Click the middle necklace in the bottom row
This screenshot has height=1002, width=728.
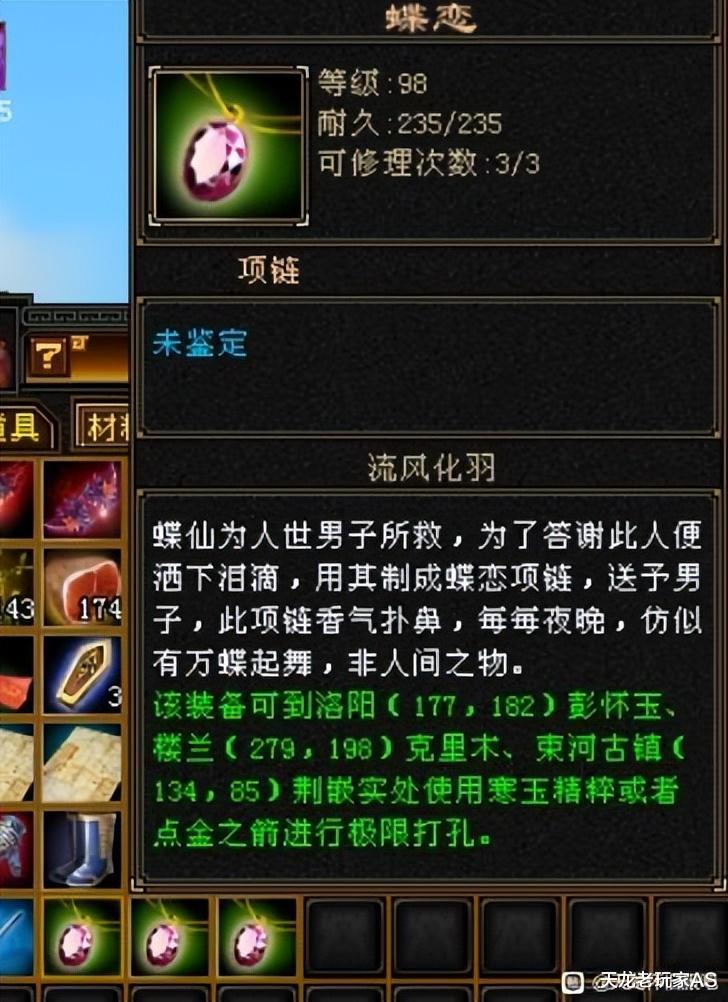(170, 937)
